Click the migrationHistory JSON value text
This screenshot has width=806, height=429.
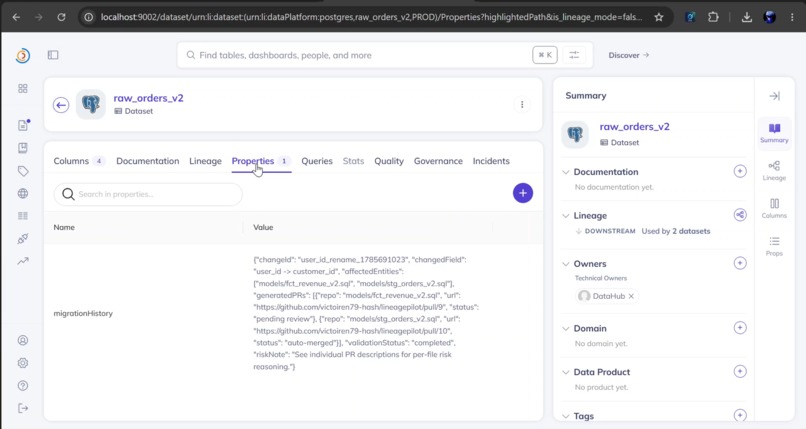point(366,313)
